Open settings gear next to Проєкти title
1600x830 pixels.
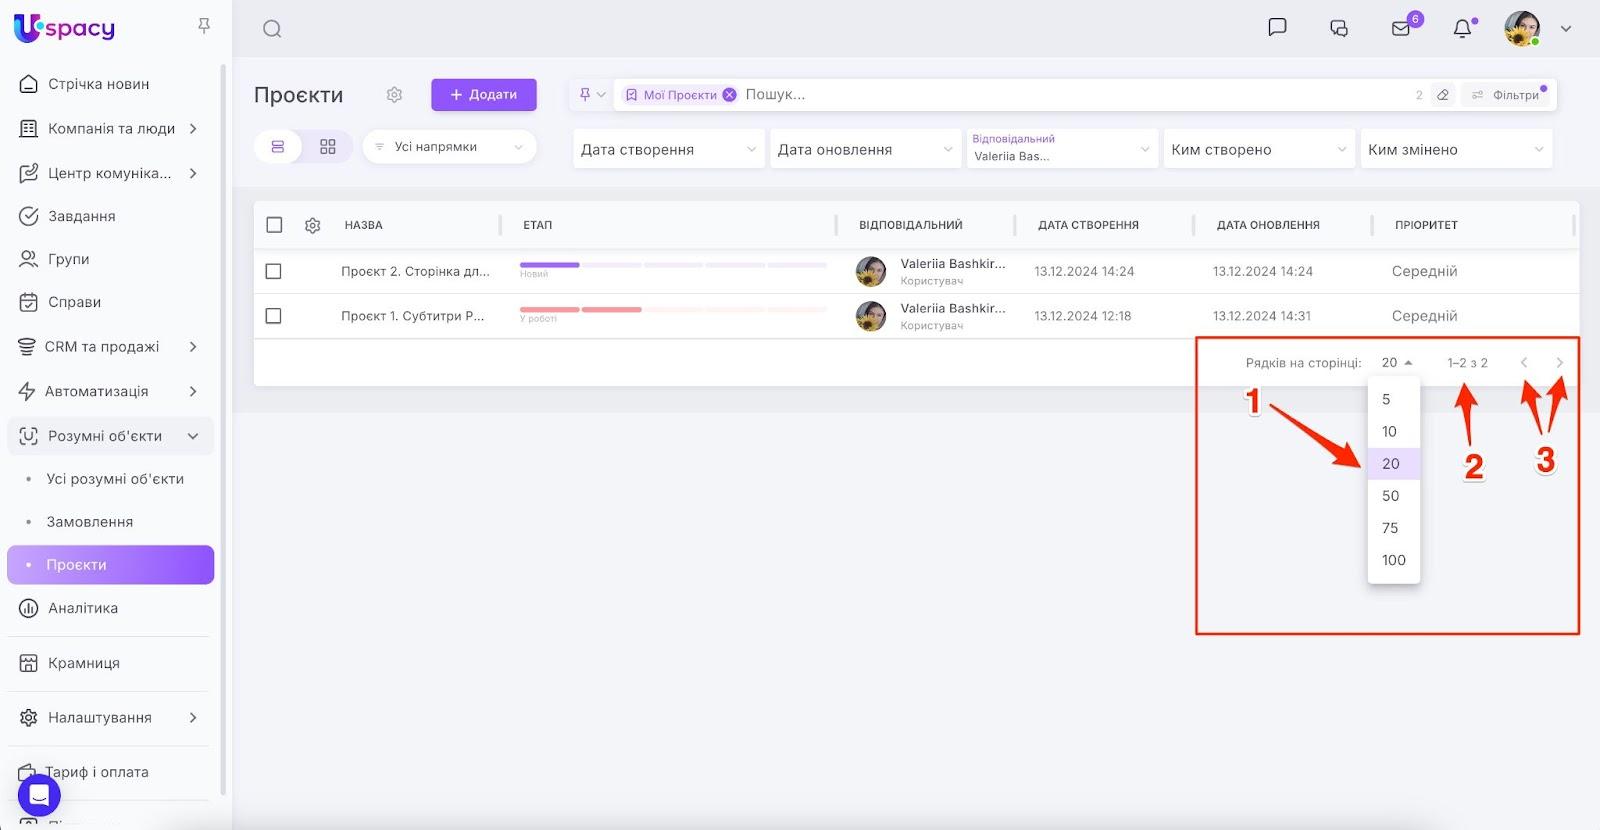coord(394,95)
